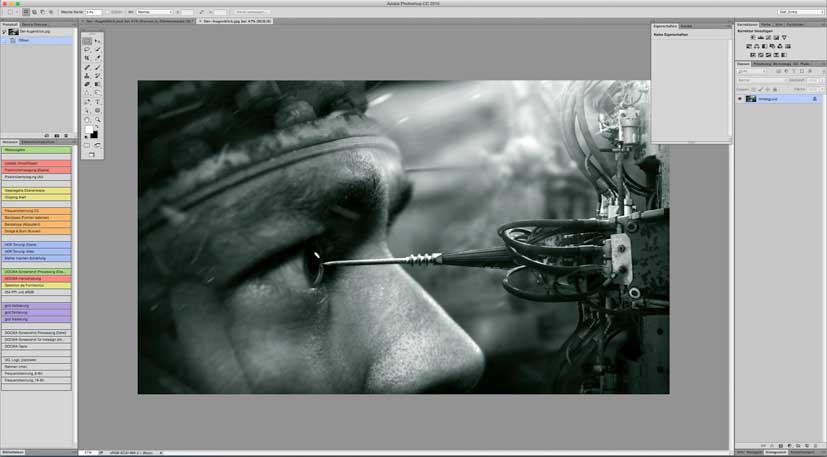827x457 pixels.
Task: Open the workspace switcher dropdown top right
Action: (x=800, y=12)
